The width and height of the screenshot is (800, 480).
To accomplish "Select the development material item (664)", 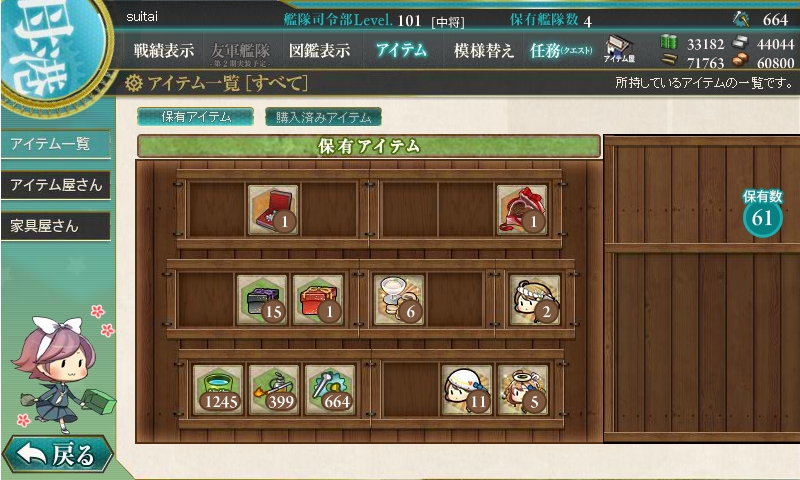I will click(x=330, y=390).
